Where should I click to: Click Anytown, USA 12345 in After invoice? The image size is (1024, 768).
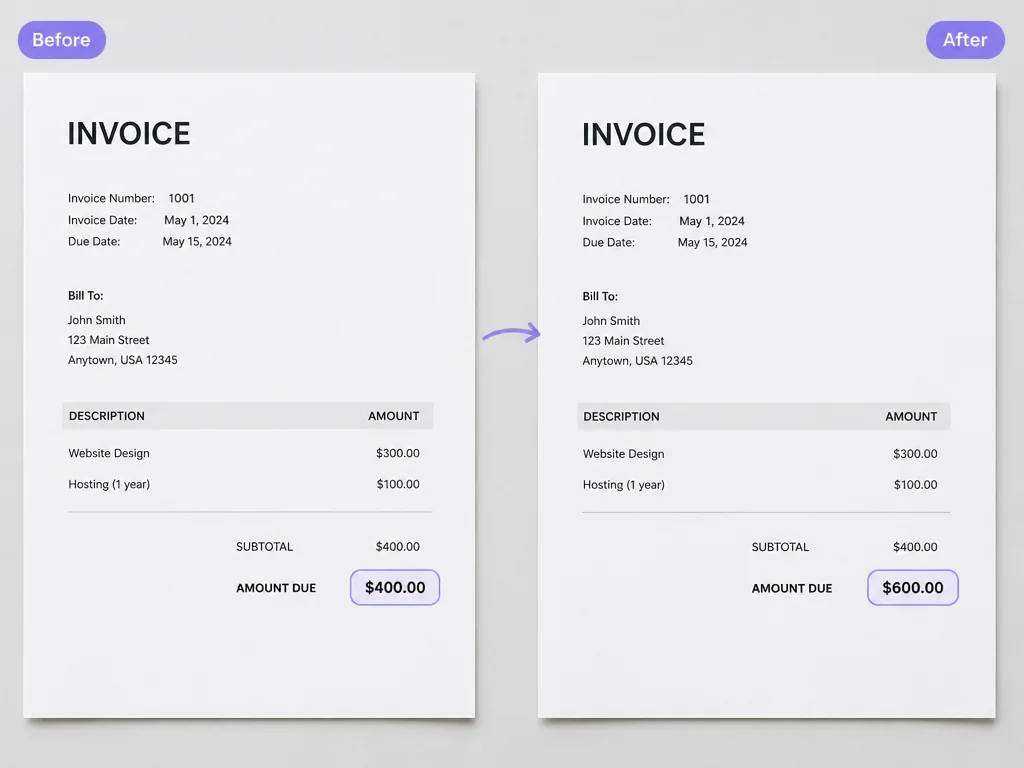[x=637, y=360]
